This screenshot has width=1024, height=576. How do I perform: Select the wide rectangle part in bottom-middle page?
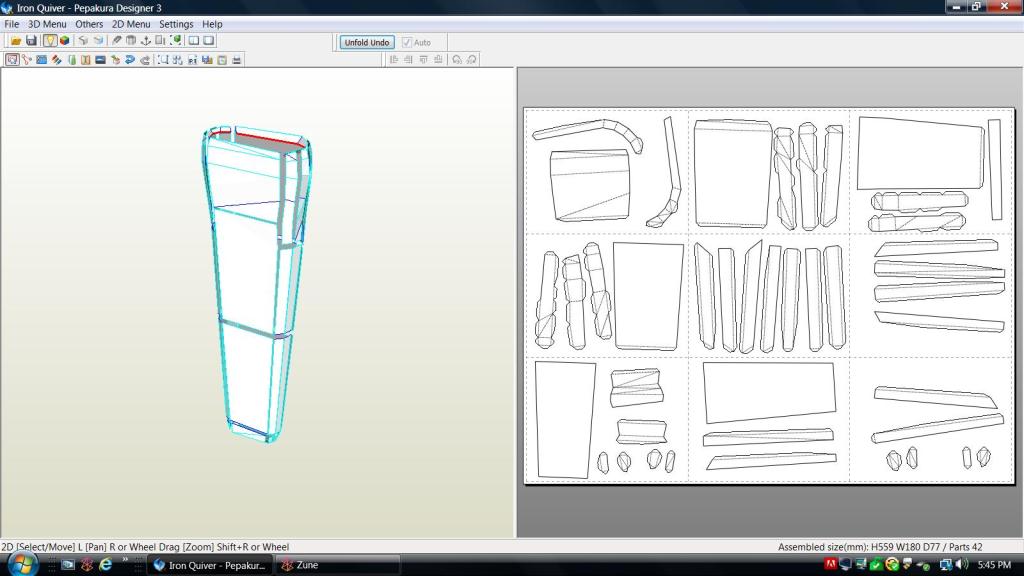(769, 393)
